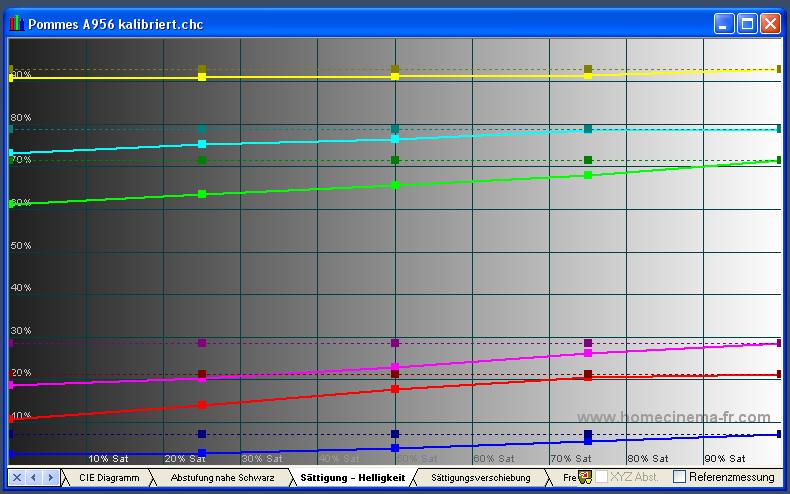The height and width of the screenshot is (494, 790).
Task: Maximize the Pommes A956 kalibriert.chc window
Action: pyautogui.click(x=747, y=23)
